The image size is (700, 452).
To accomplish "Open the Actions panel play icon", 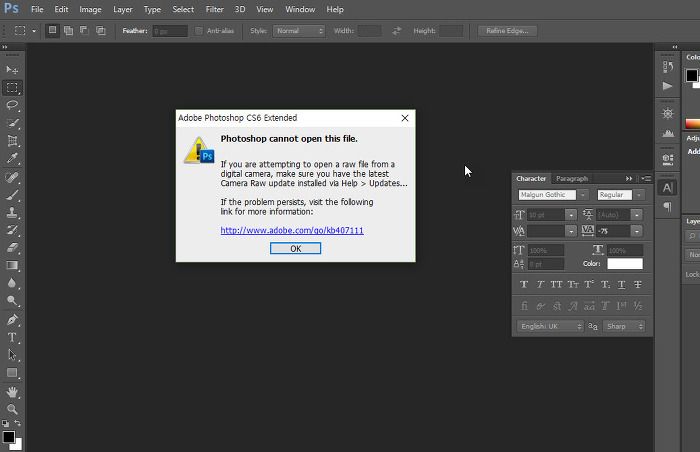I will [668, 86].
